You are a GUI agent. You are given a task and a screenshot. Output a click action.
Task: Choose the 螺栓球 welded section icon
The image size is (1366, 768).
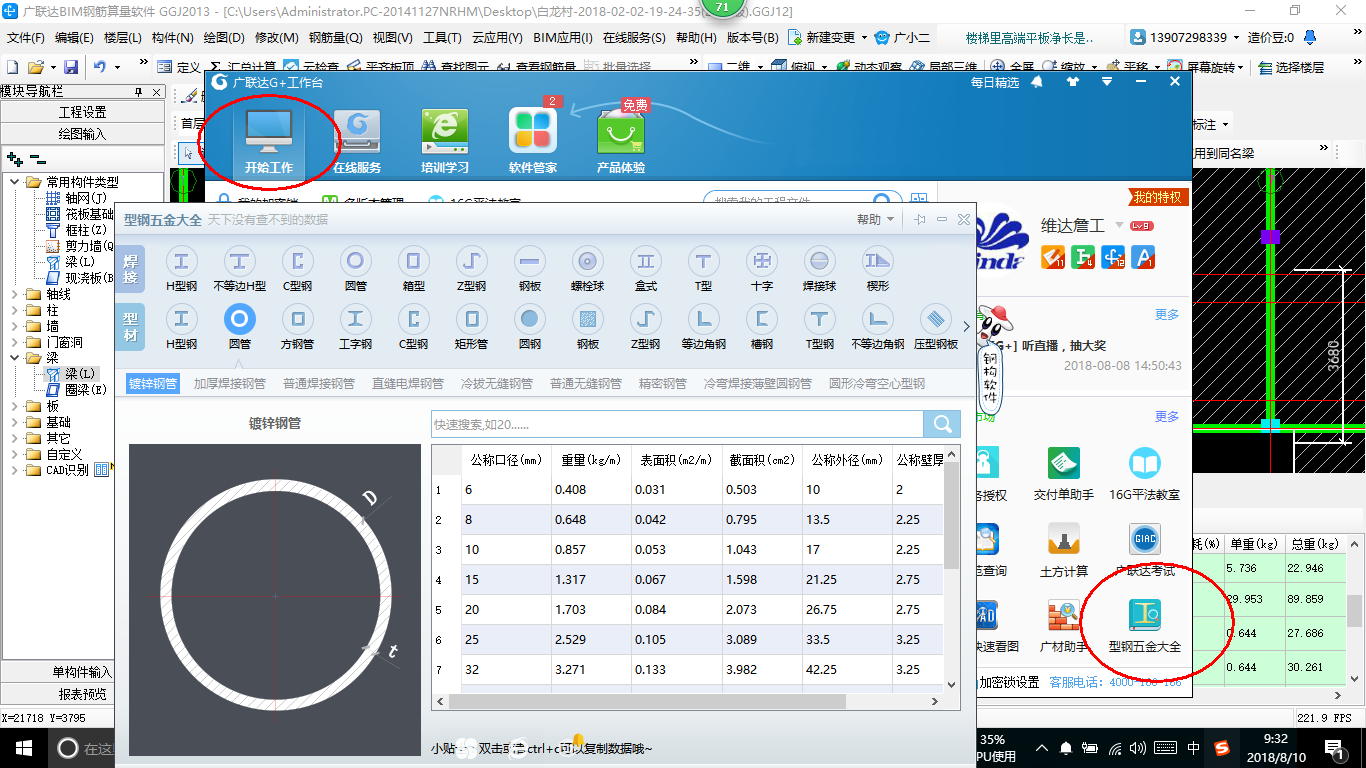click(588, 262)
